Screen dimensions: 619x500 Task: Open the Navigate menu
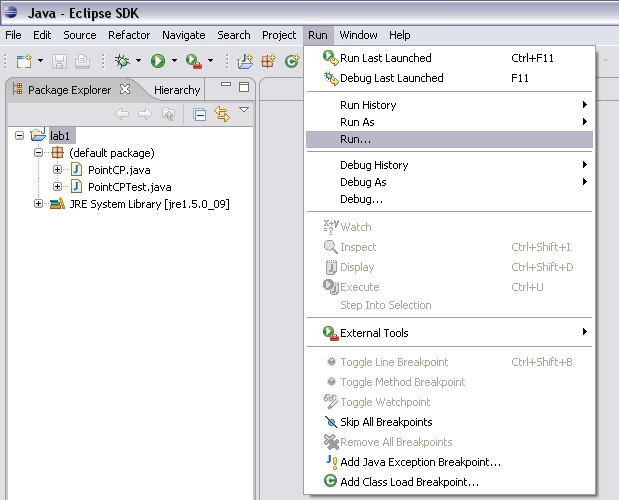[184, 35]
